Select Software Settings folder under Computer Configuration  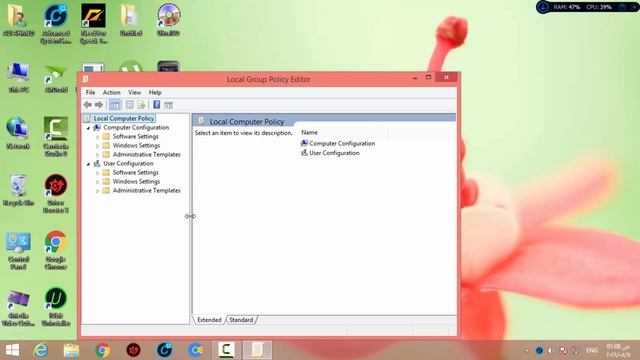tap(136, 136)
